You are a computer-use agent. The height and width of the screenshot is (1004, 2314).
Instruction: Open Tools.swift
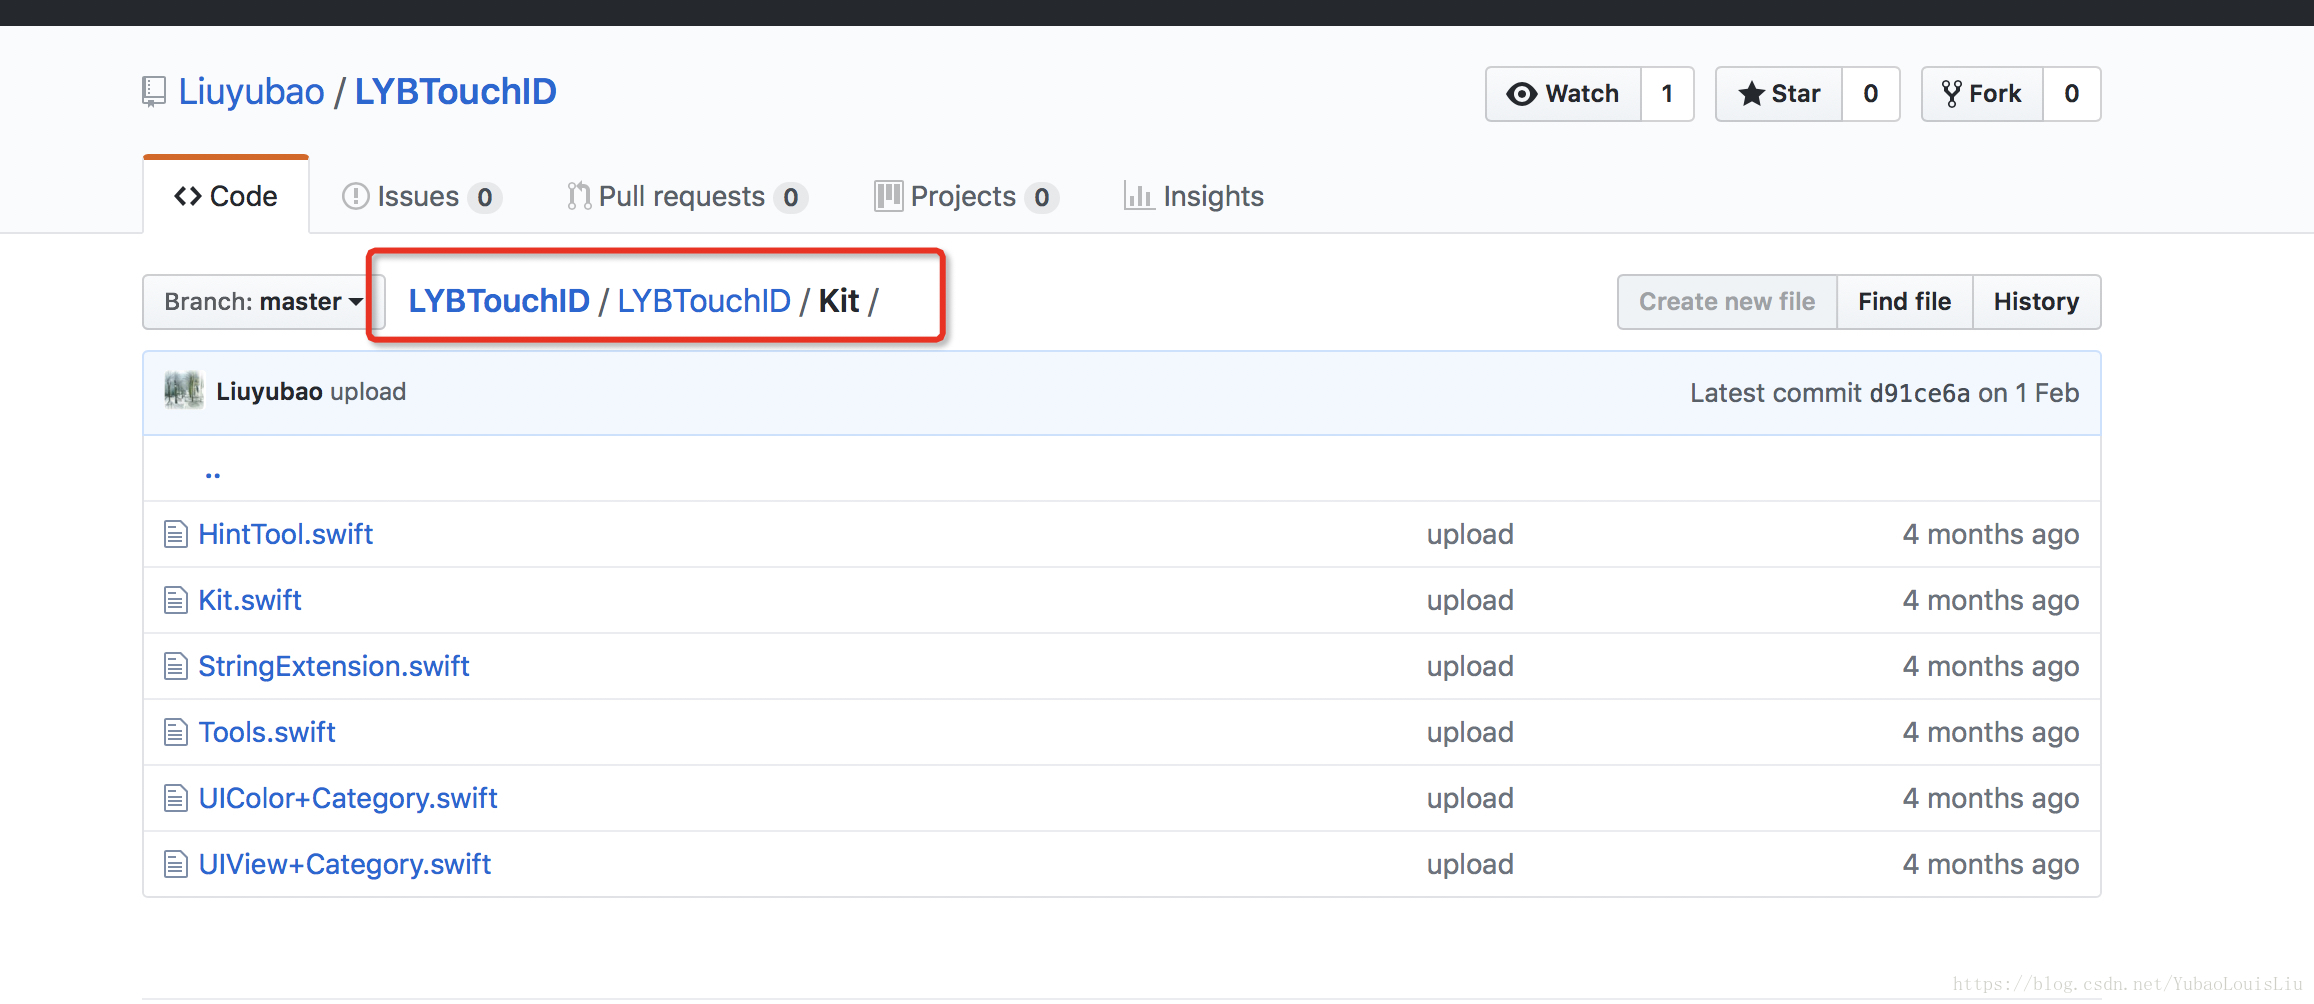point(267,733)
